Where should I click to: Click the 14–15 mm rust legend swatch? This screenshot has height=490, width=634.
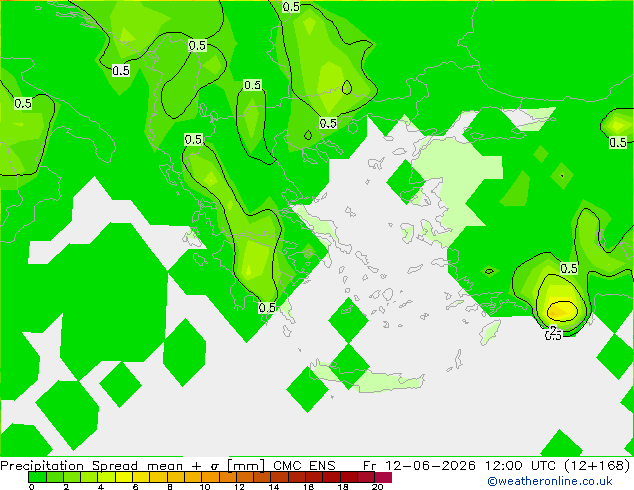(279, 477)
